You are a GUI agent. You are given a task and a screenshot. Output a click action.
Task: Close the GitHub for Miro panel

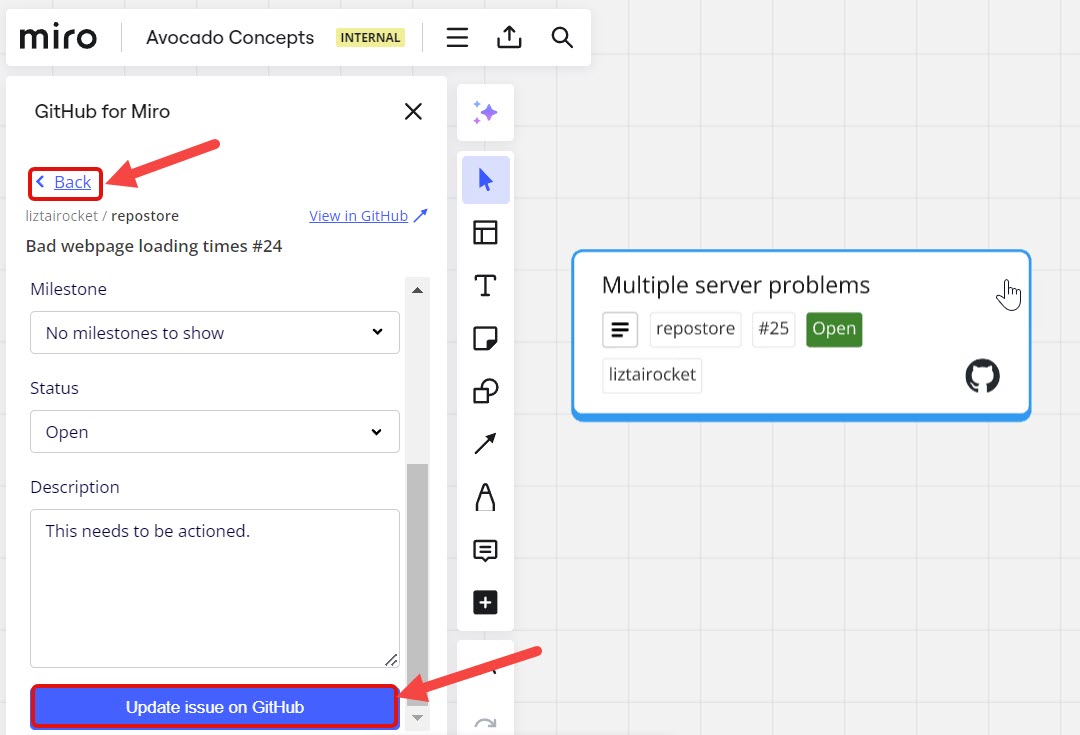pos(413,112)
